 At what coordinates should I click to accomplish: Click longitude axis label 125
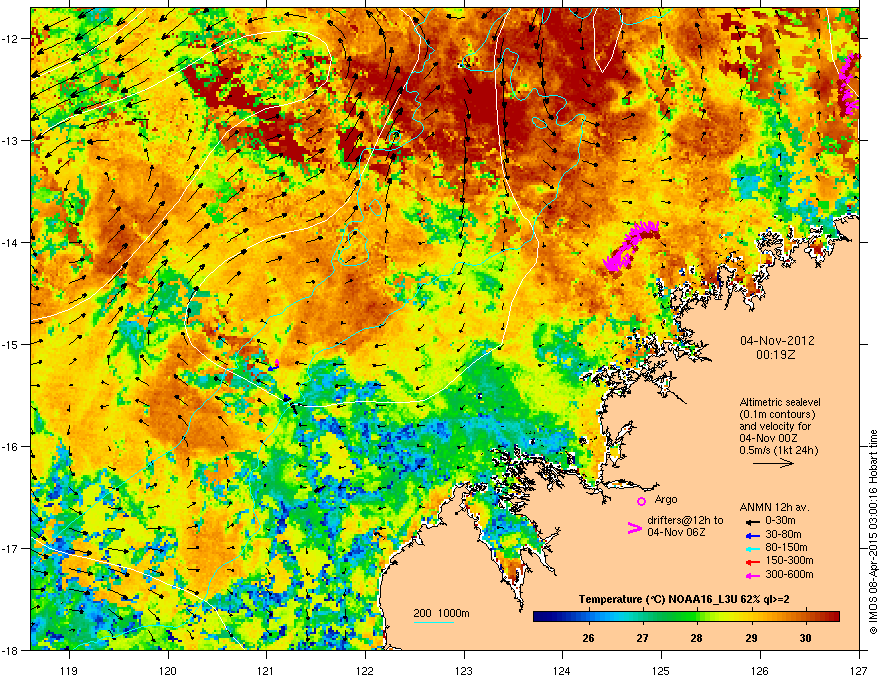click(x=661, y=671)
